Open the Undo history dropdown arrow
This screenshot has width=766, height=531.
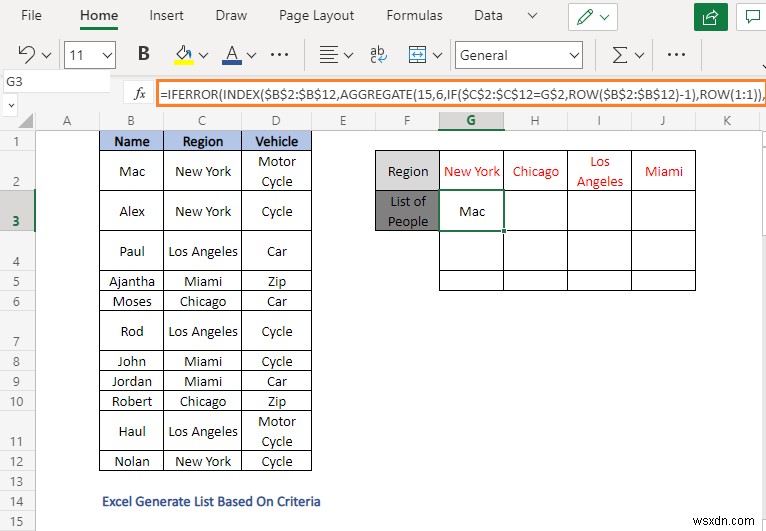pyautogui.click(x=46, y=55)
